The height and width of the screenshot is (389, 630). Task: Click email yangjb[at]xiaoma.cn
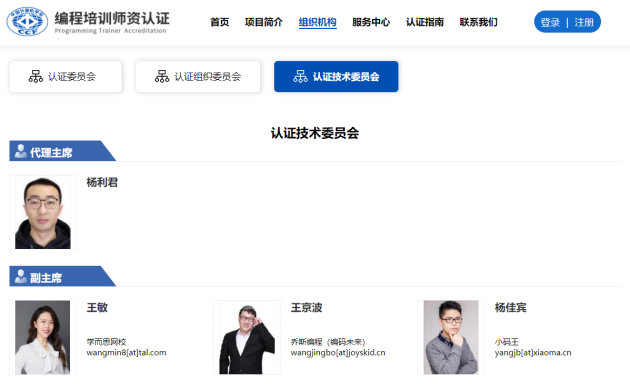[x=533, y=353]
